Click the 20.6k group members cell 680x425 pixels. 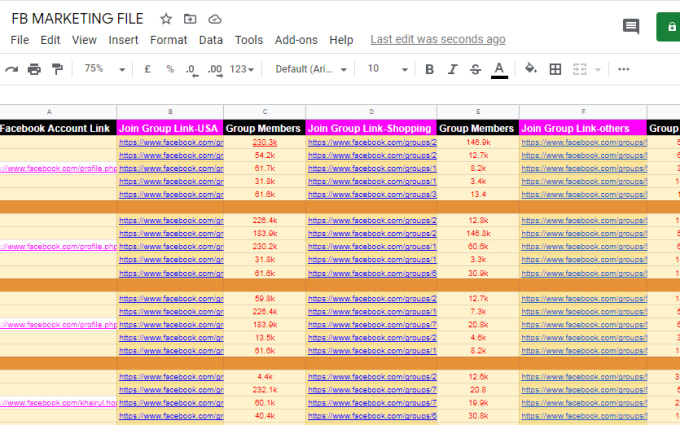point(478,324)
